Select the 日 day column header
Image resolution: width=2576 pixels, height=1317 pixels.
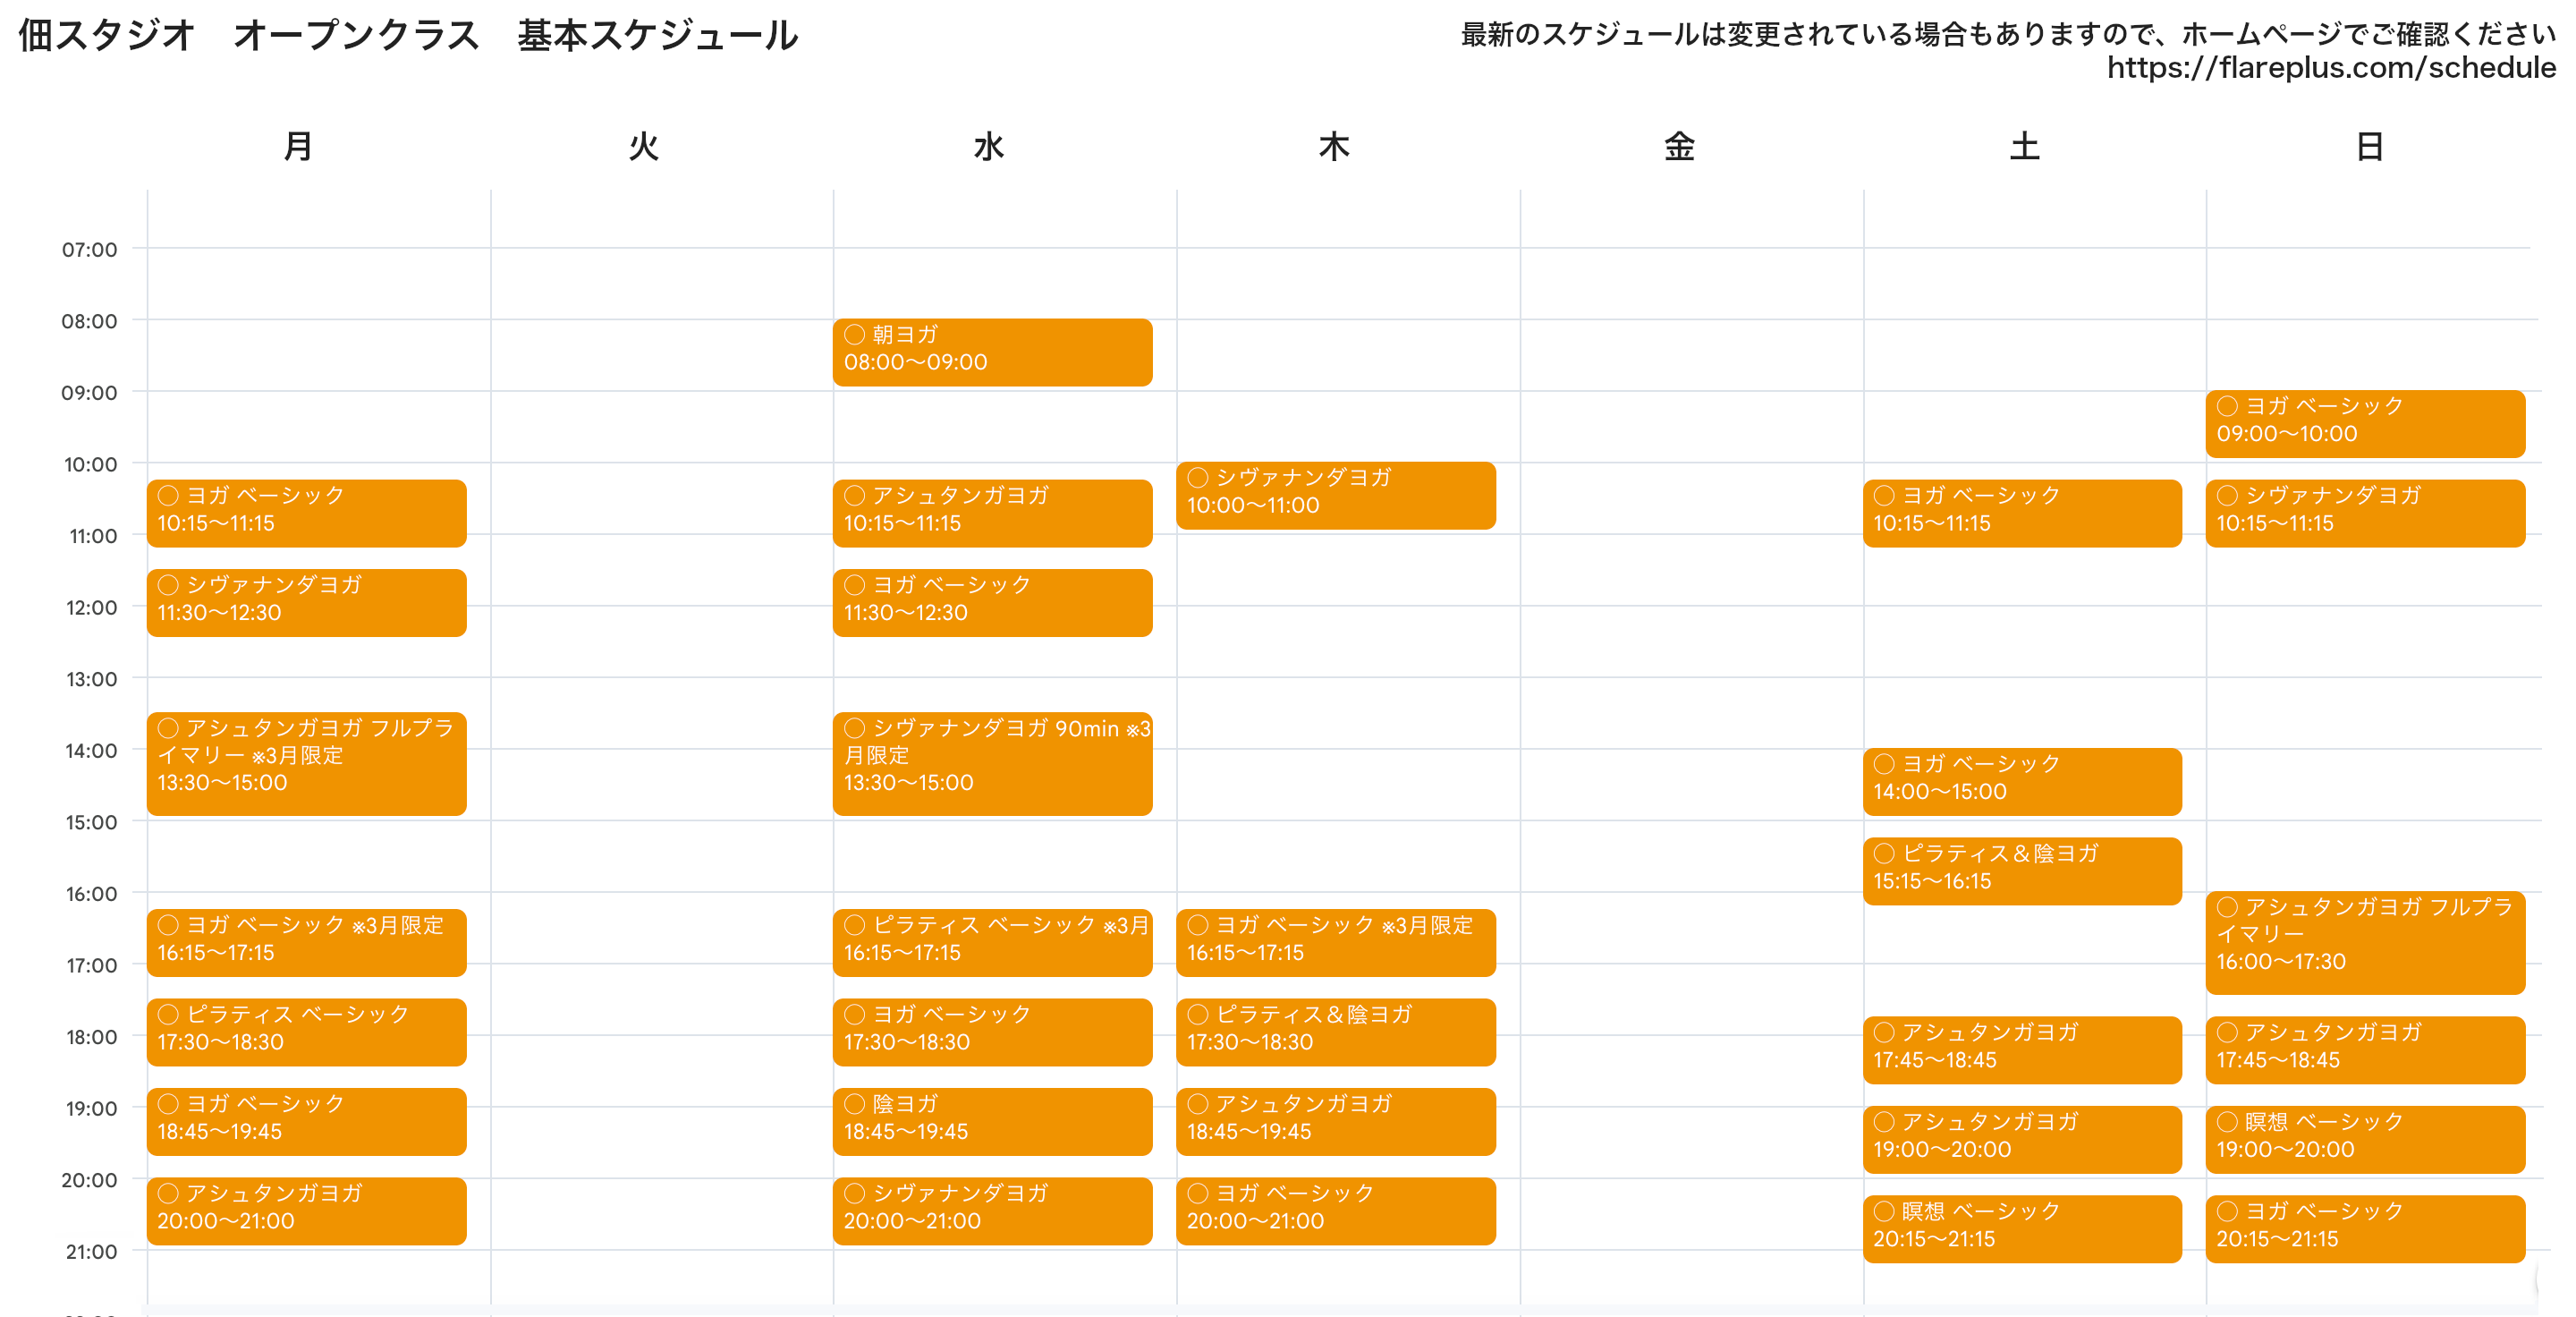click(2369, 147)
